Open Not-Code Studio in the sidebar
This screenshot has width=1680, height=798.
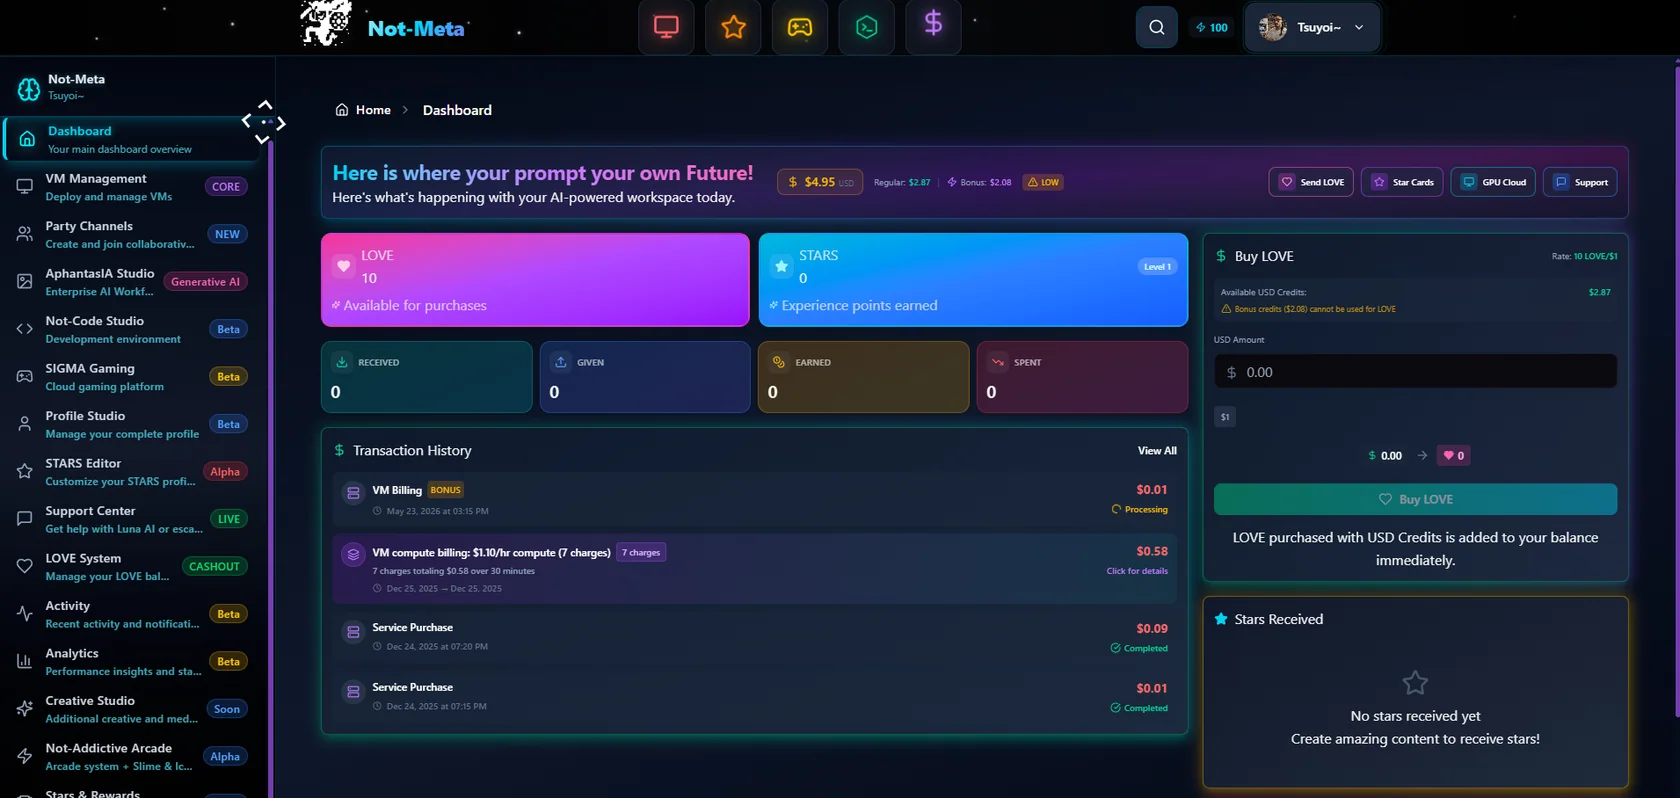pos(131,329)
